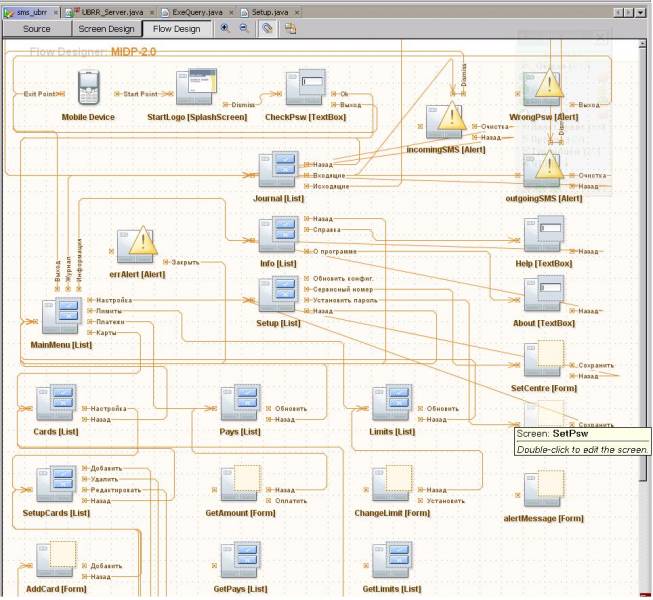Select the GetLimits List node icon
The image size is (653, 600).
pyautogui.click(x=392, y=559)
